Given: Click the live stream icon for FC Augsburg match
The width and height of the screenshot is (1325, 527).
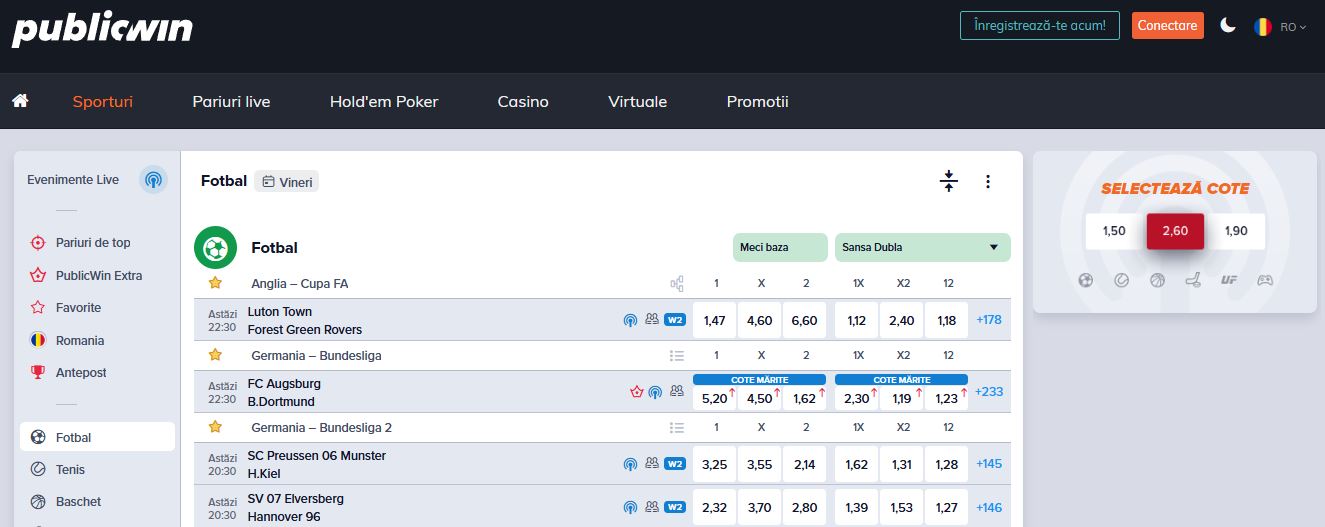Looking at the screenshot, I should (655, 392).
